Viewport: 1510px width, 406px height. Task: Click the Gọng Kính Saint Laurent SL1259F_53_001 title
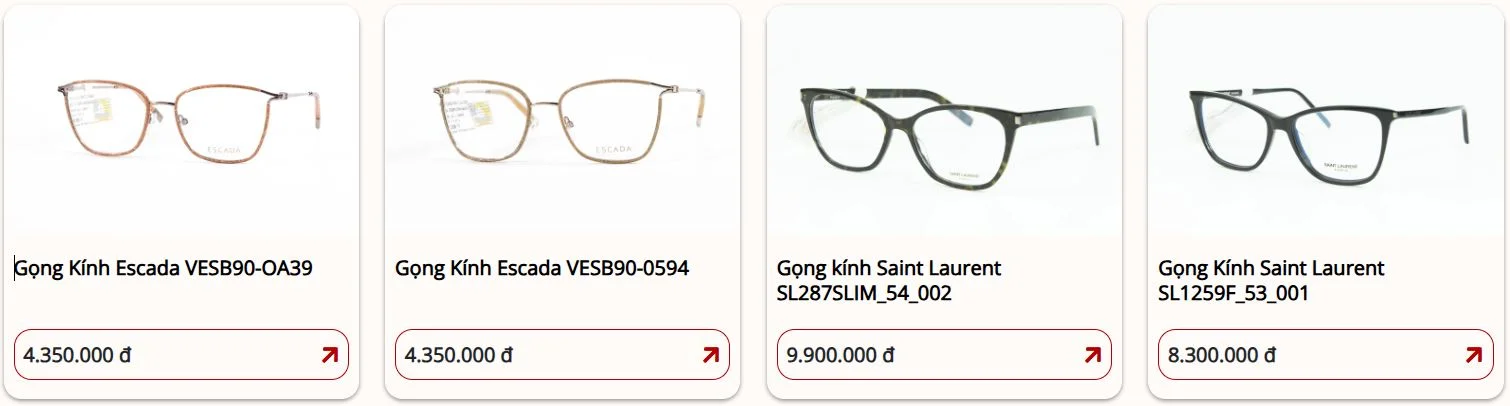coord(1271,281)
